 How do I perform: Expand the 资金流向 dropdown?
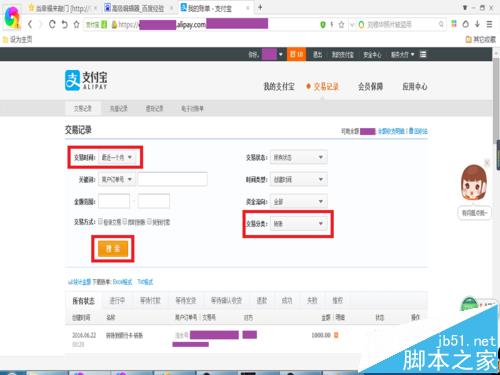point(299,201)
